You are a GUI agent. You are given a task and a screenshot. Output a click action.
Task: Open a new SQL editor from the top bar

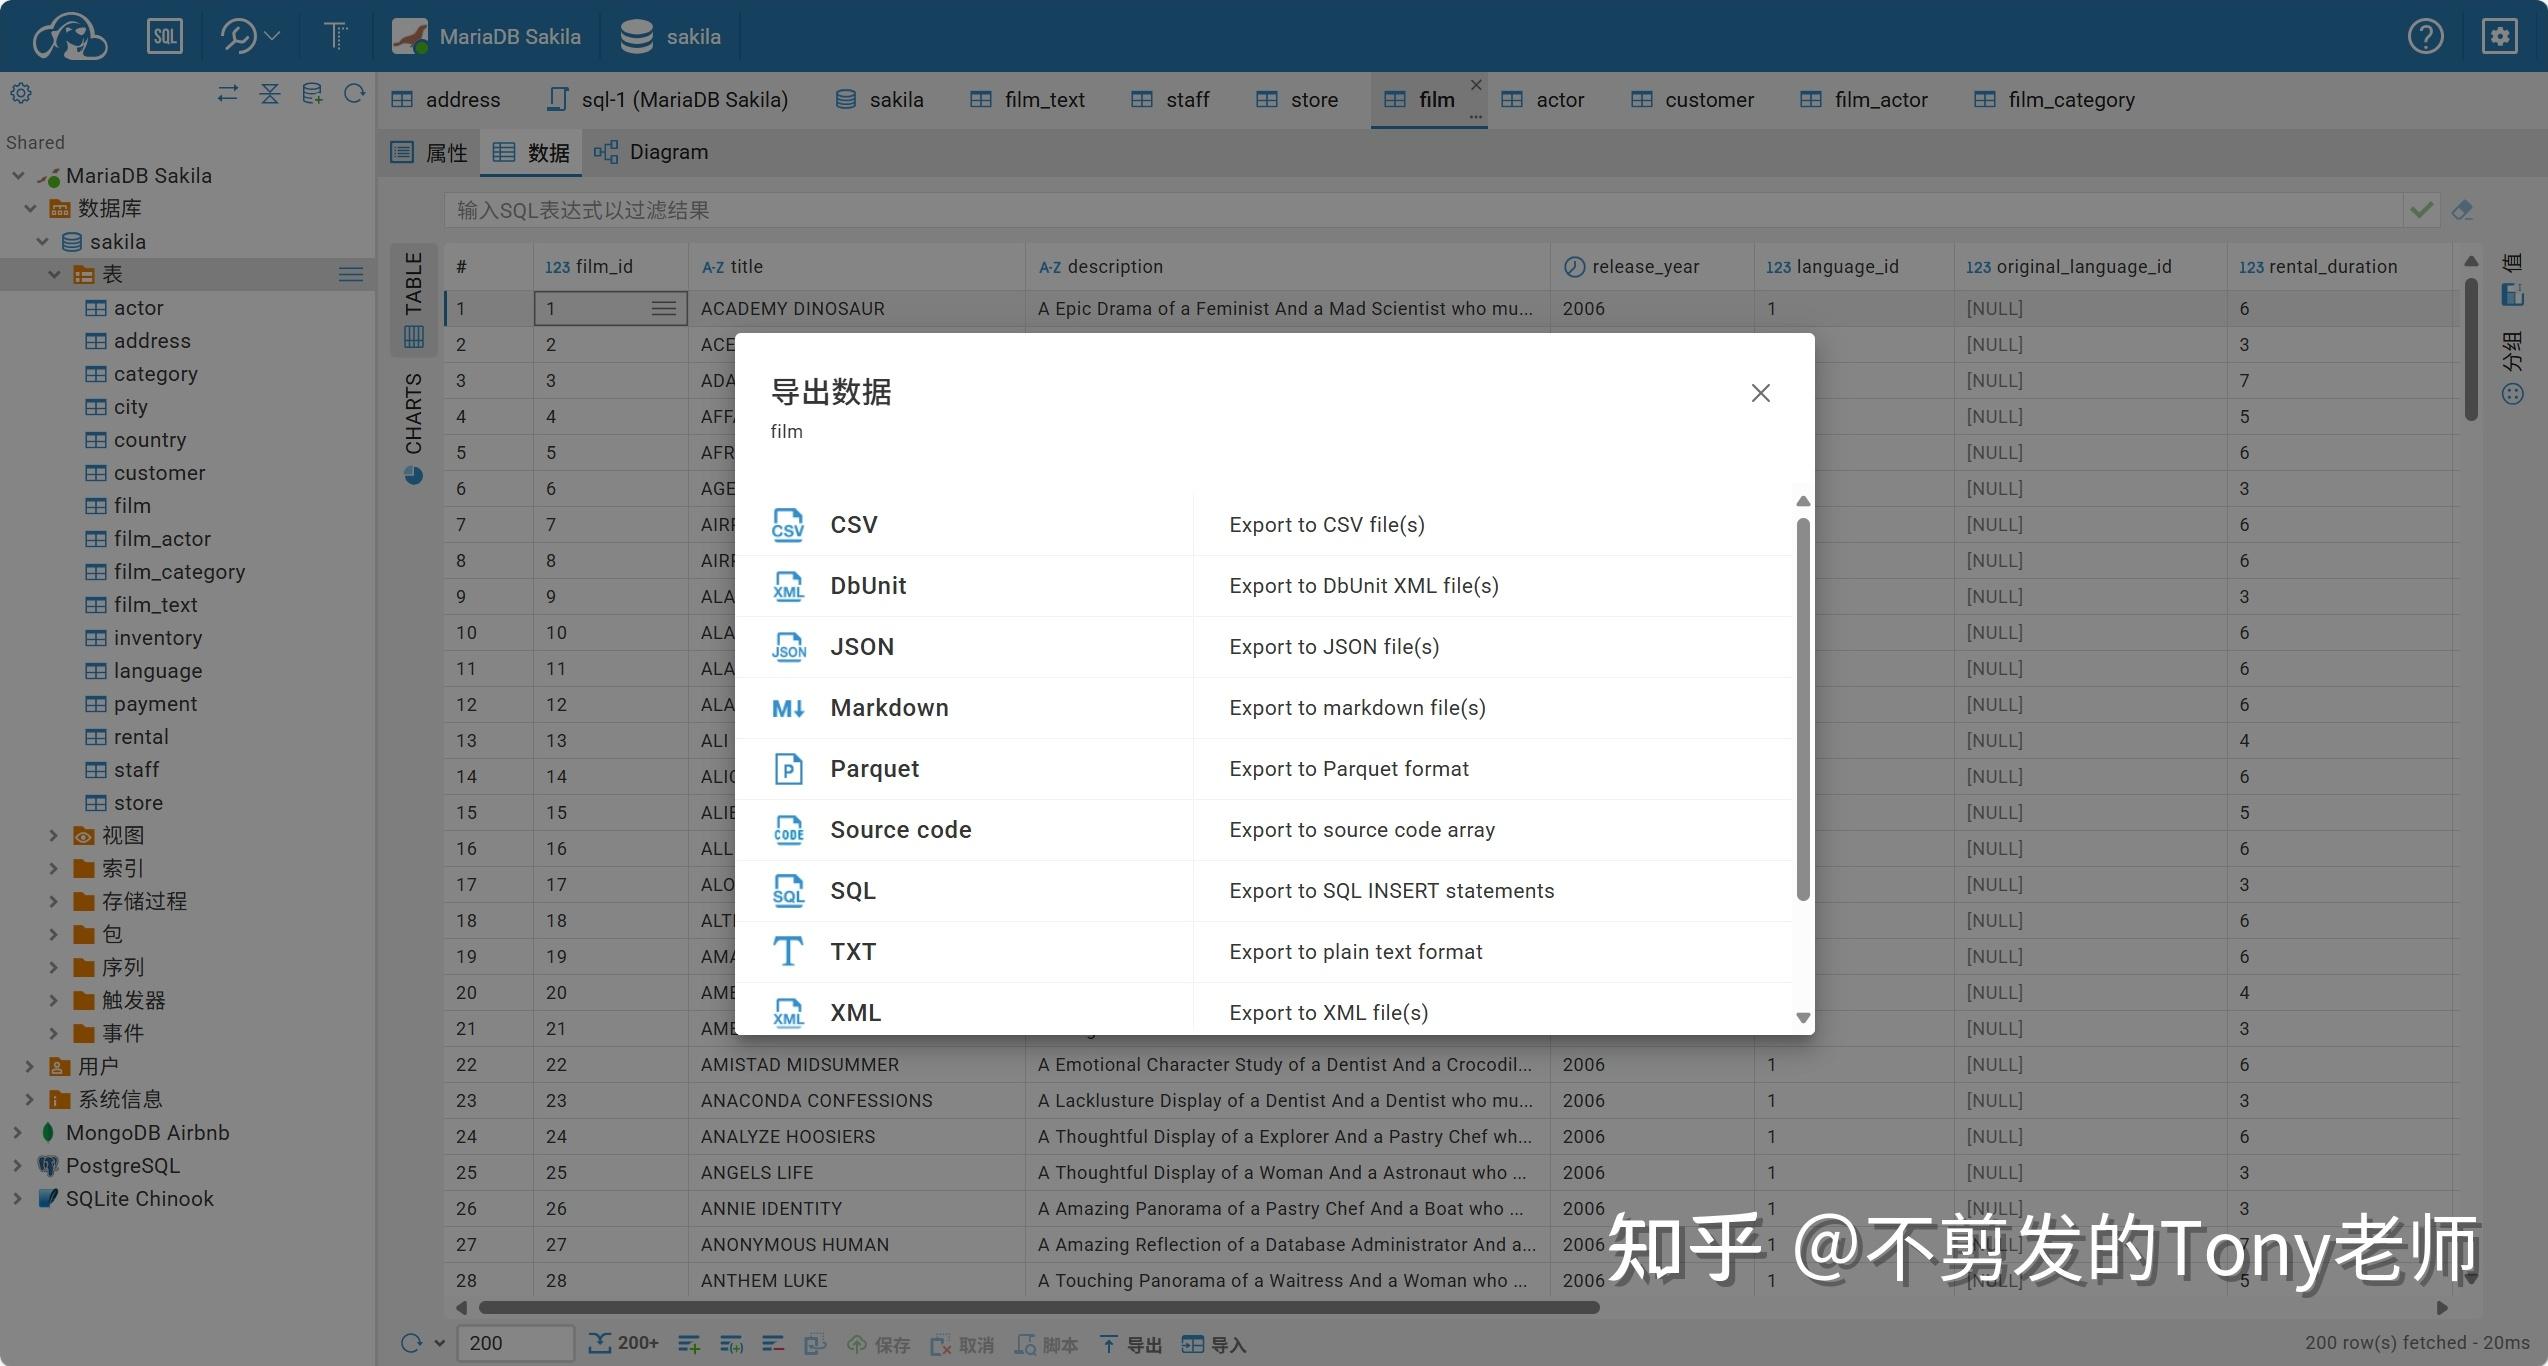point(164,36)
